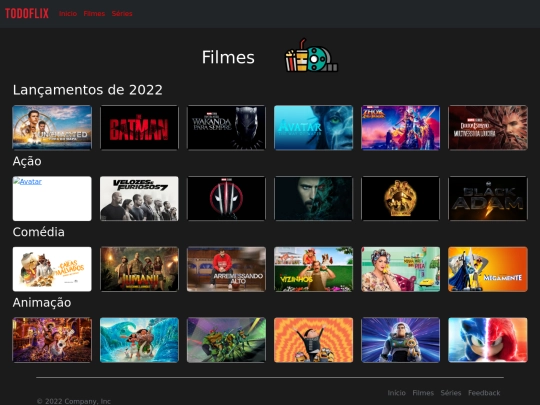Click the popcorn and film reel icon

pos(311,55)
